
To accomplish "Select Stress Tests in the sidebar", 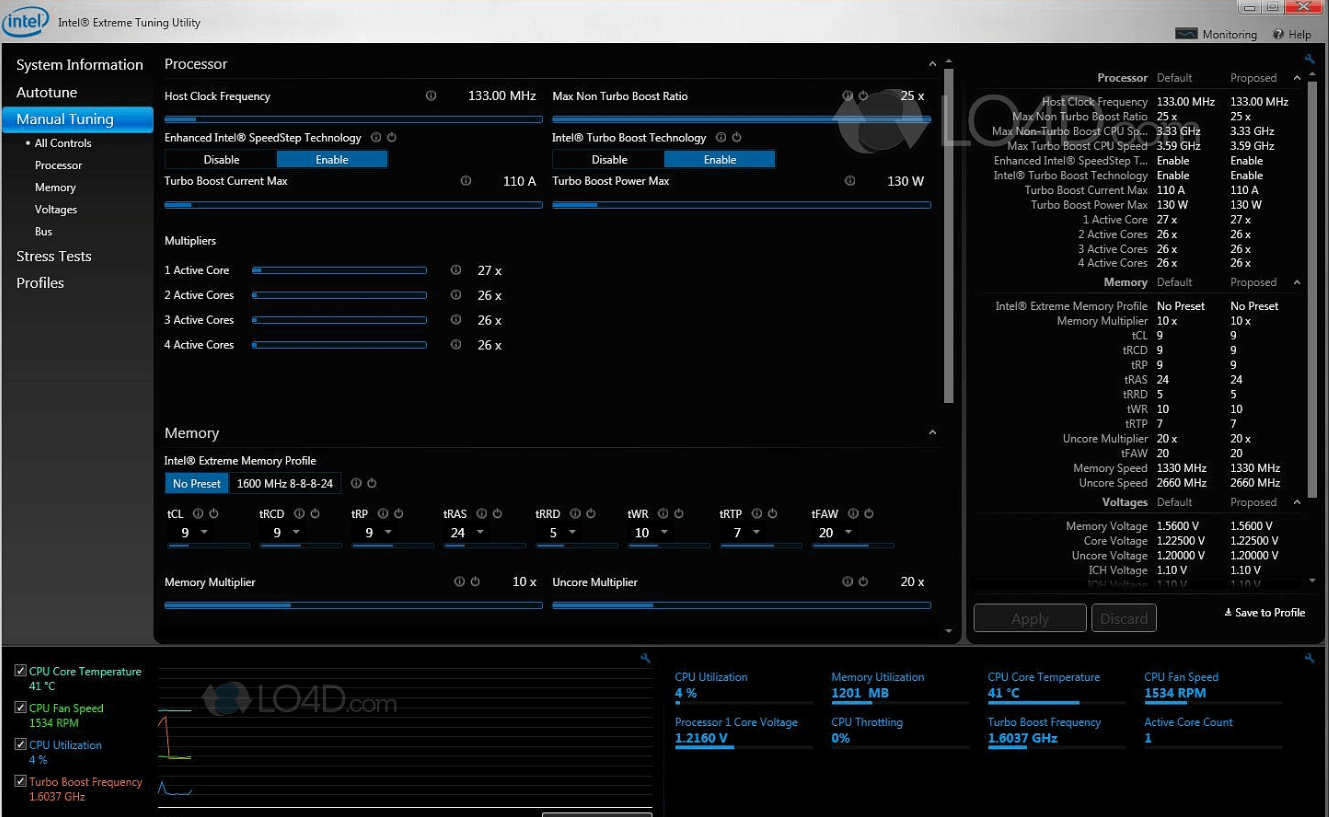I will coord(54,256).
